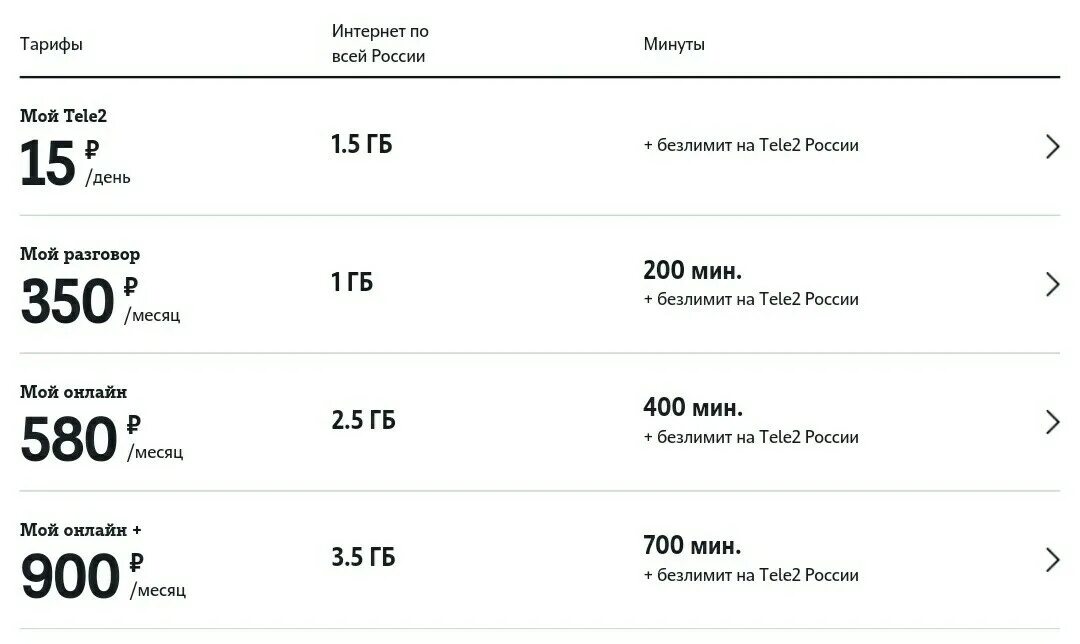Select the Мой Tele2 tariff name
The width and height of the screenshot is (1080, 644).
tap(63, 116)
